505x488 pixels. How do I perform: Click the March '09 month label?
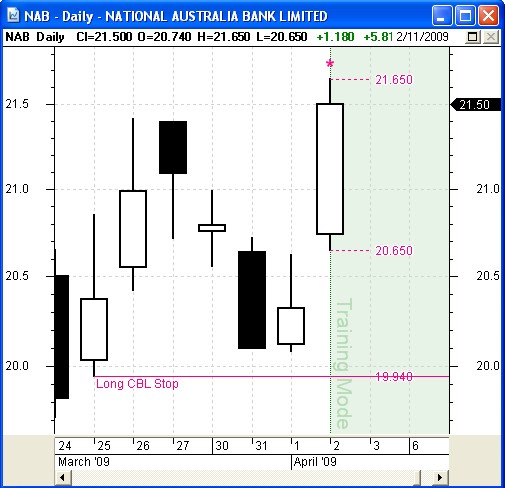(x=84, y=462)
